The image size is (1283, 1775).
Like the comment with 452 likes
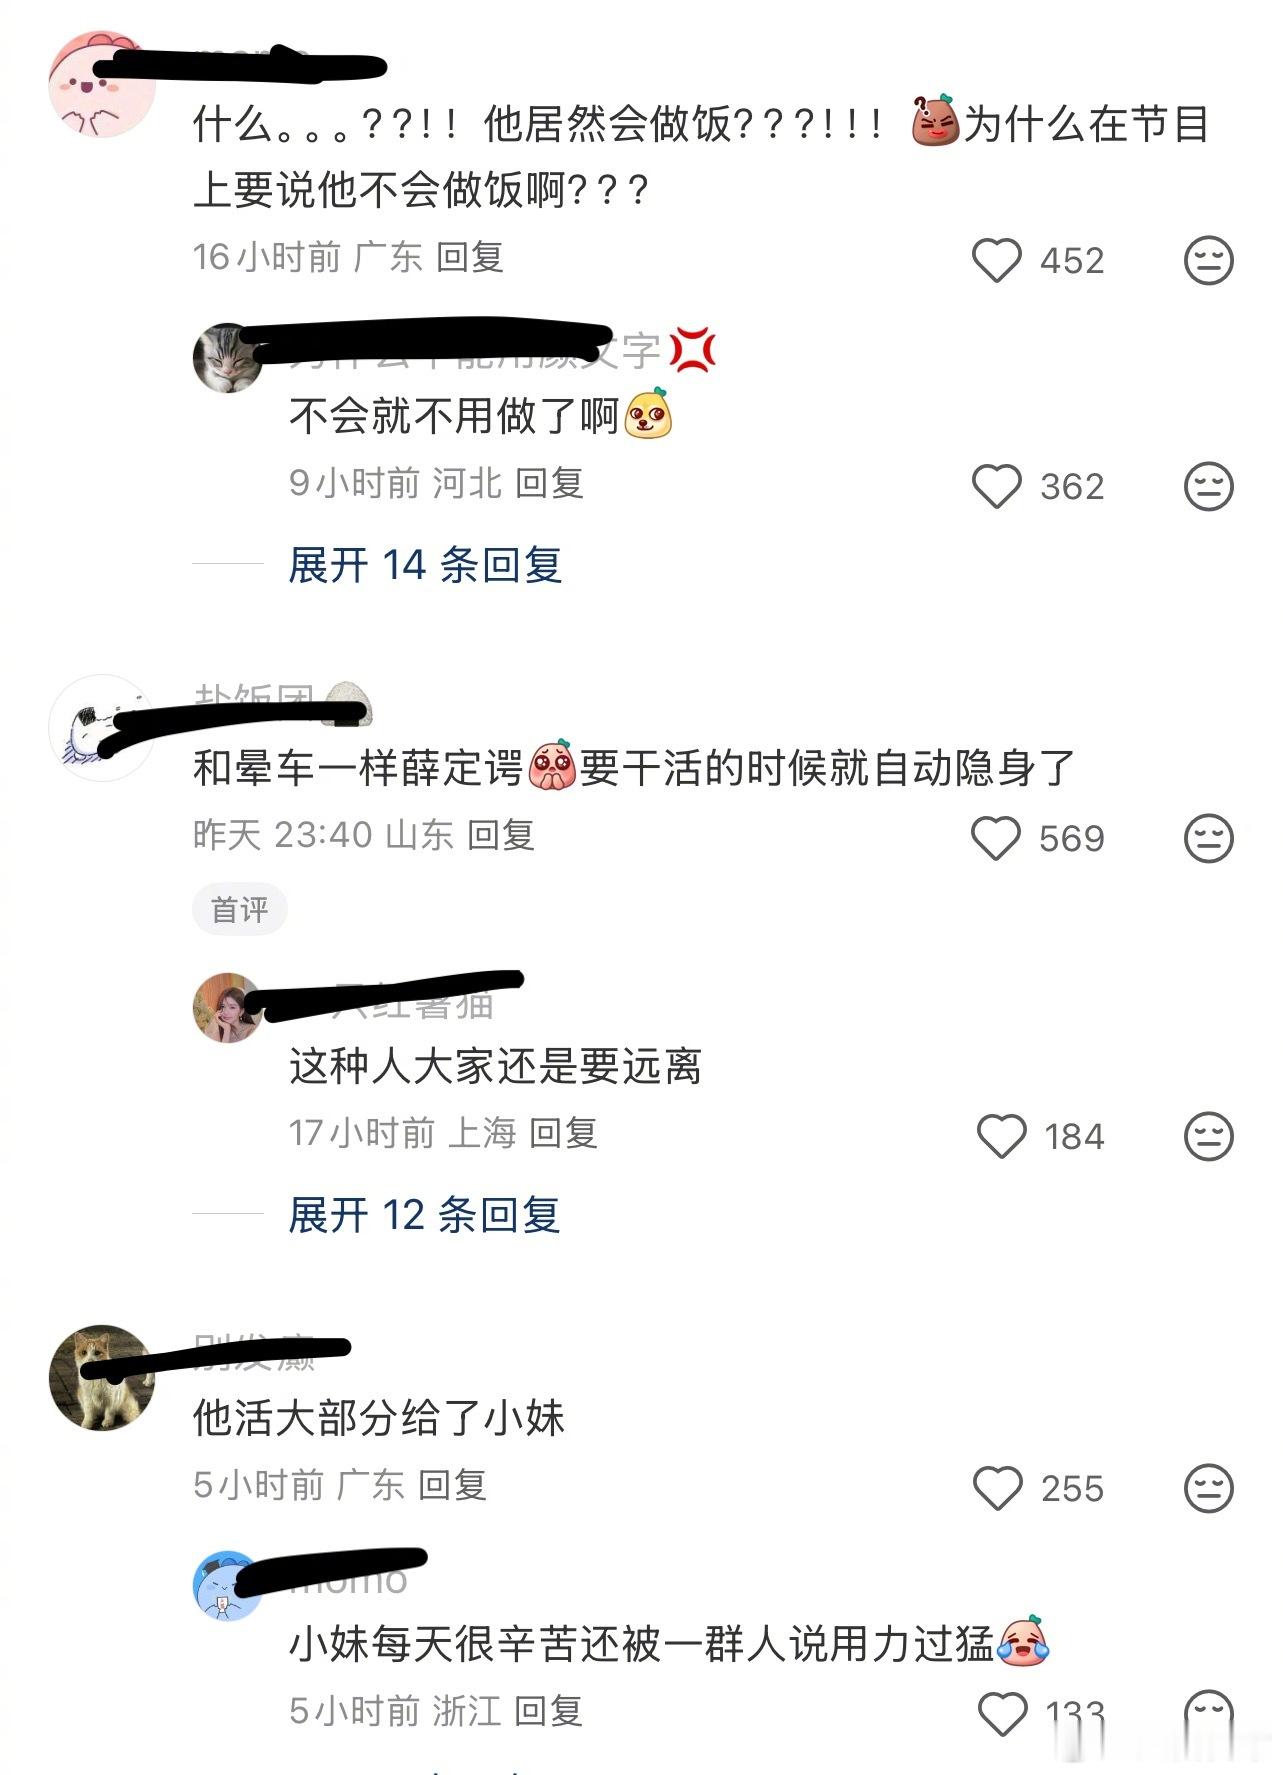(996, 260)
